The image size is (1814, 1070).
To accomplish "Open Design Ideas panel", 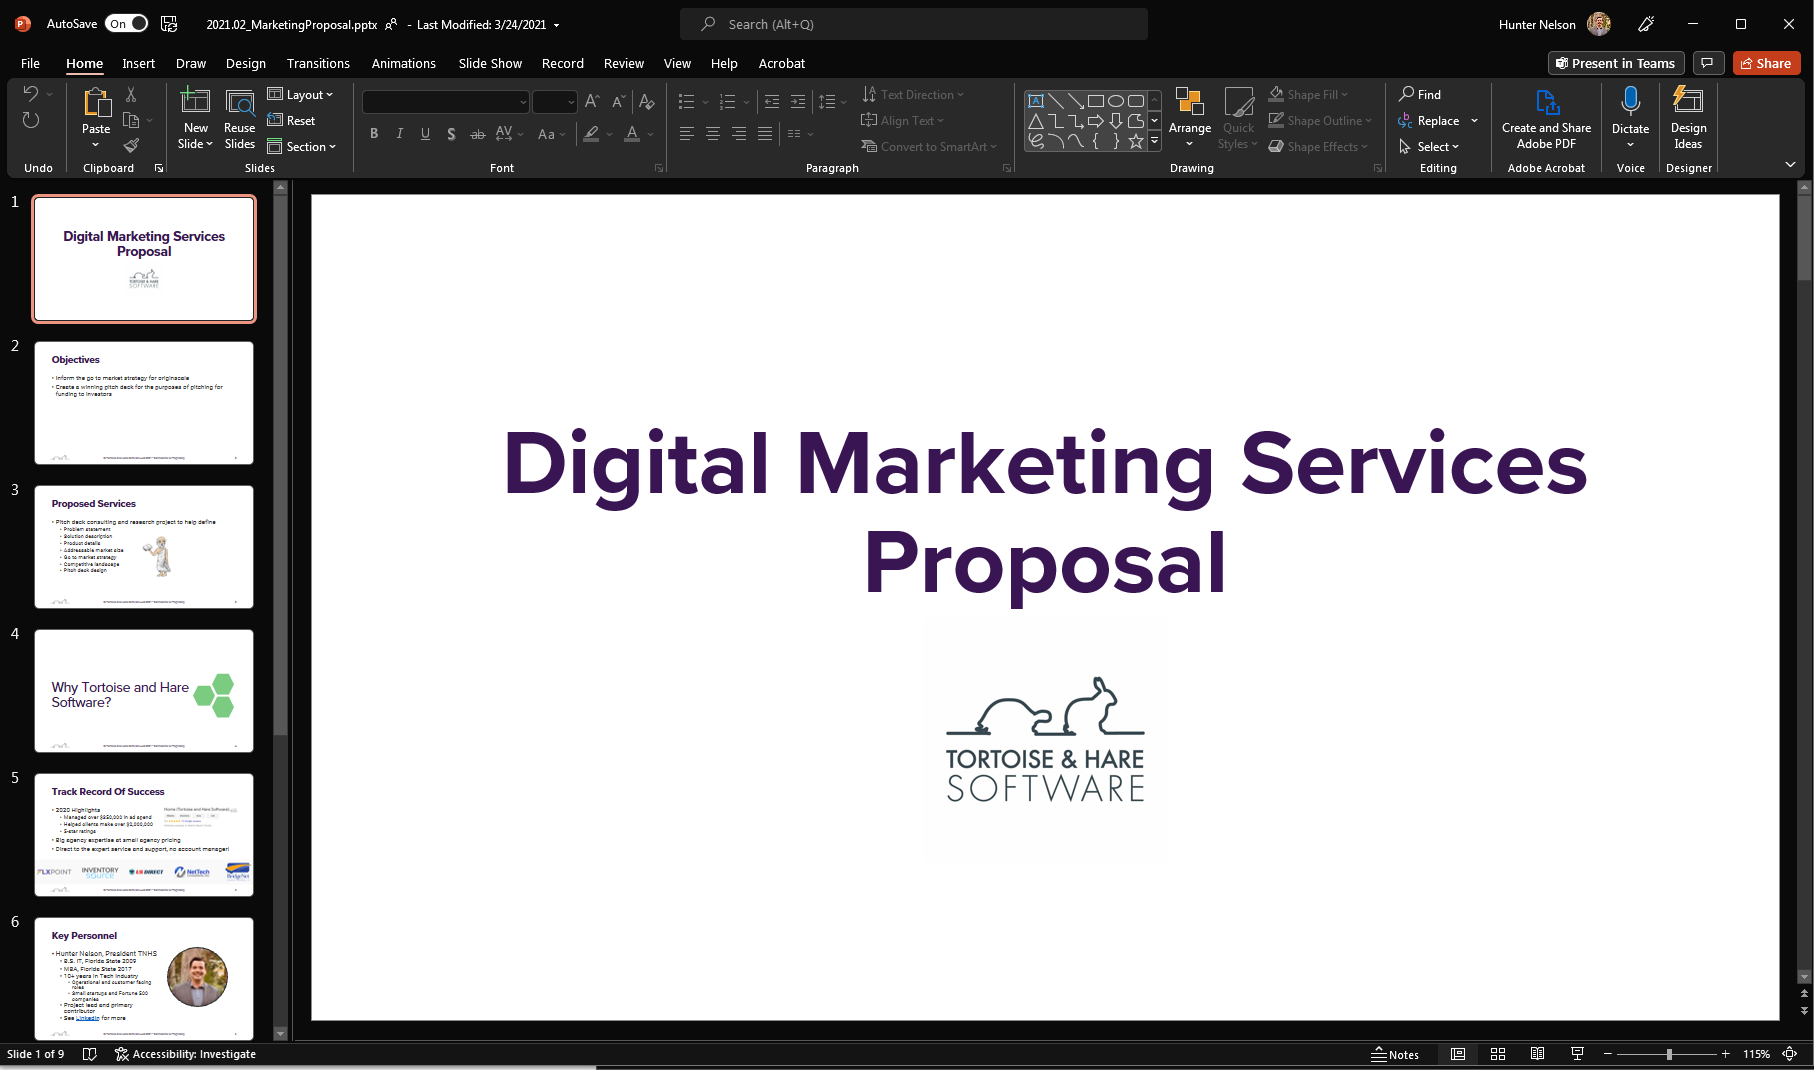I will 1687,117.
